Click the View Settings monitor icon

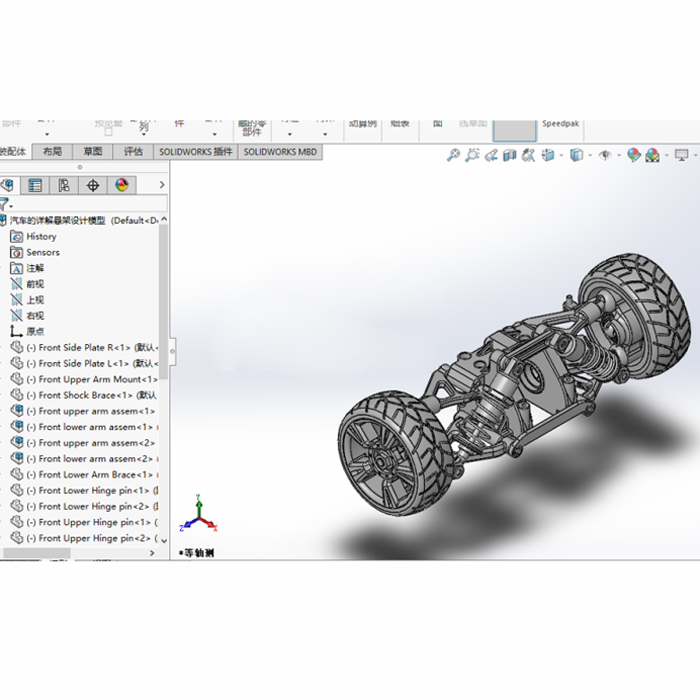click(x=681, y=155)
